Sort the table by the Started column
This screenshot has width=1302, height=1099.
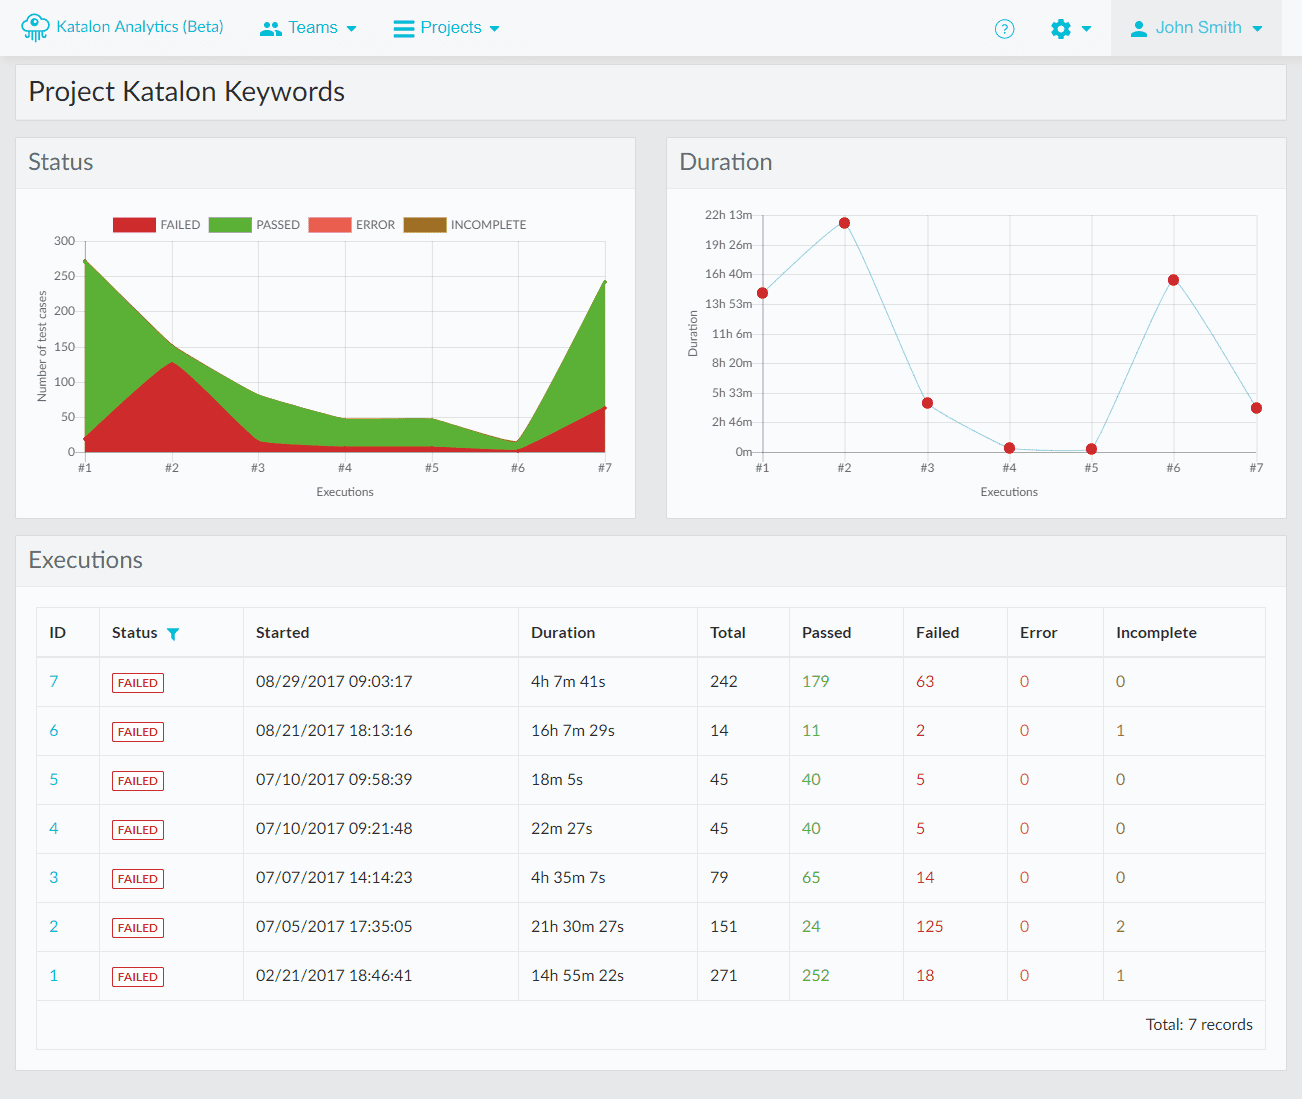pos(282,633)
